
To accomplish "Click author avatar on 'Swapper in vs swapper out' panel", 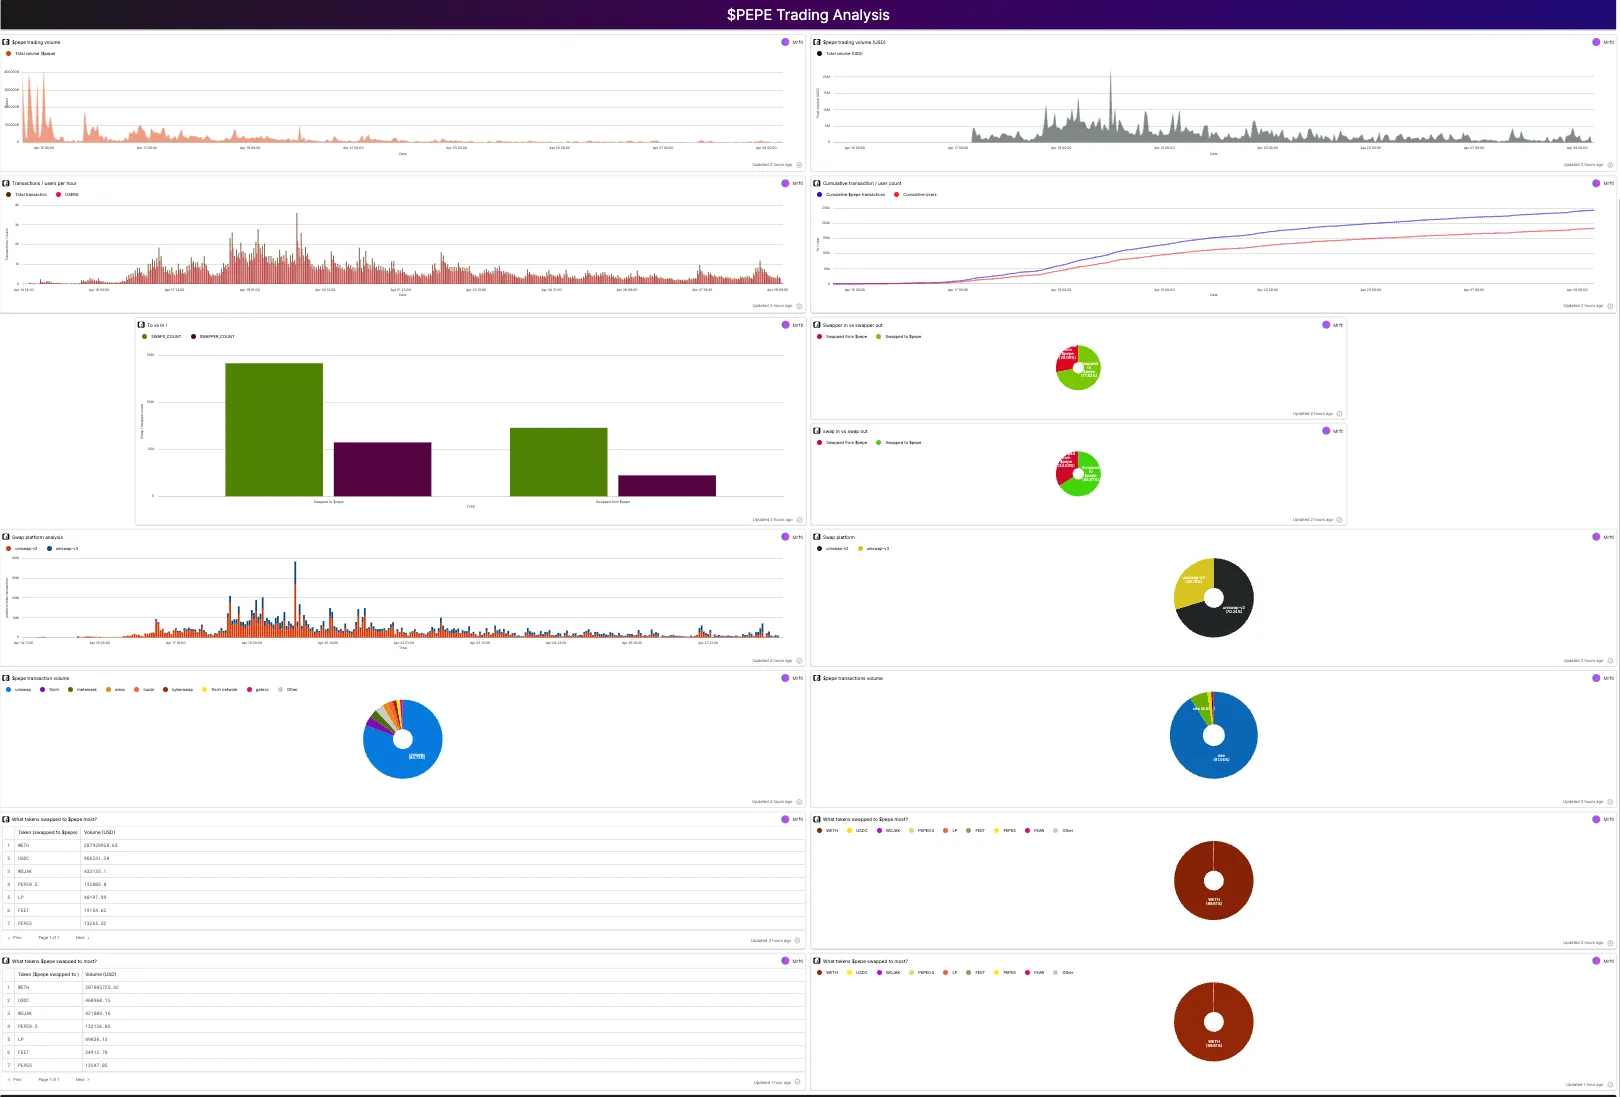I will tap(1326, 325).
